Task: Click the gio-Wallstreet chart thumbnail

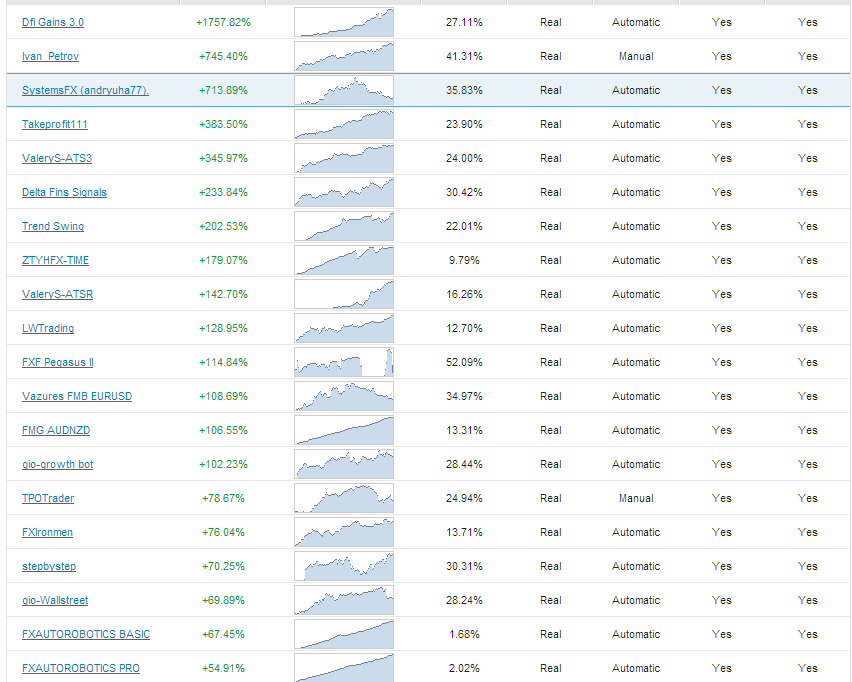Action: (344, 600)
